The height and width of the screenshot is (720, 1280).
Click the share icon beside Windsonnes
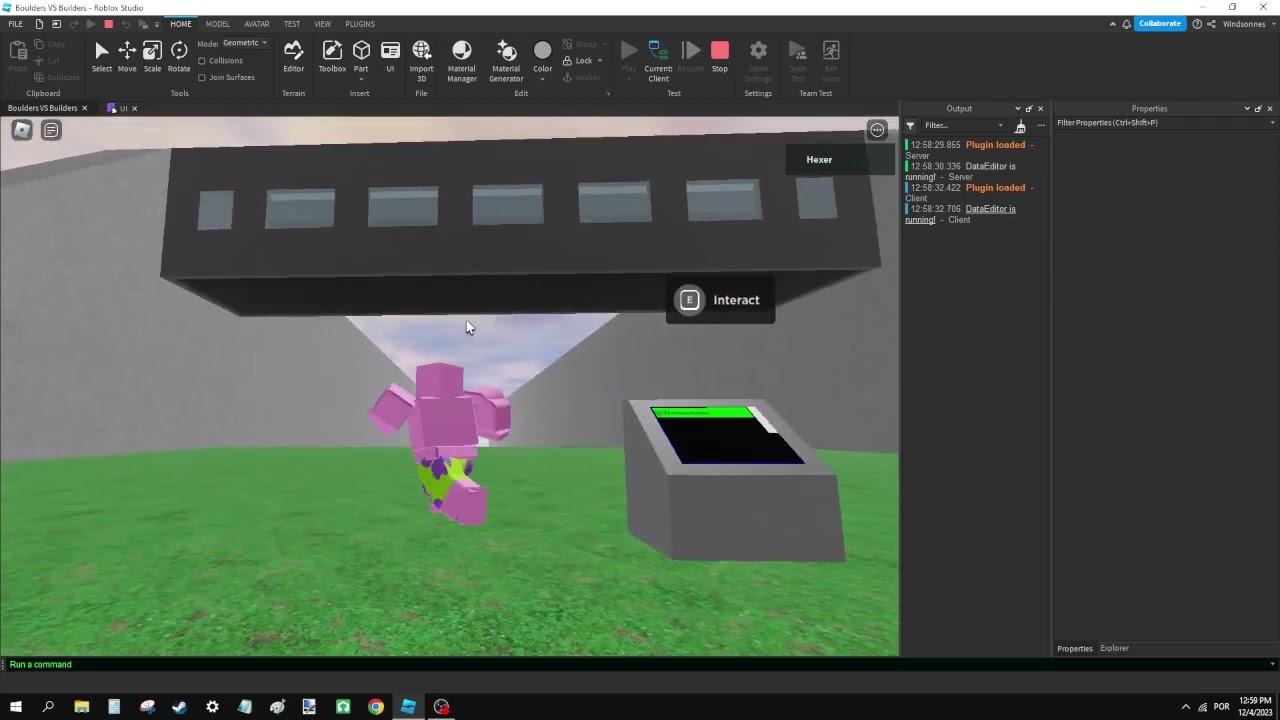click(x=1211, y=24)
